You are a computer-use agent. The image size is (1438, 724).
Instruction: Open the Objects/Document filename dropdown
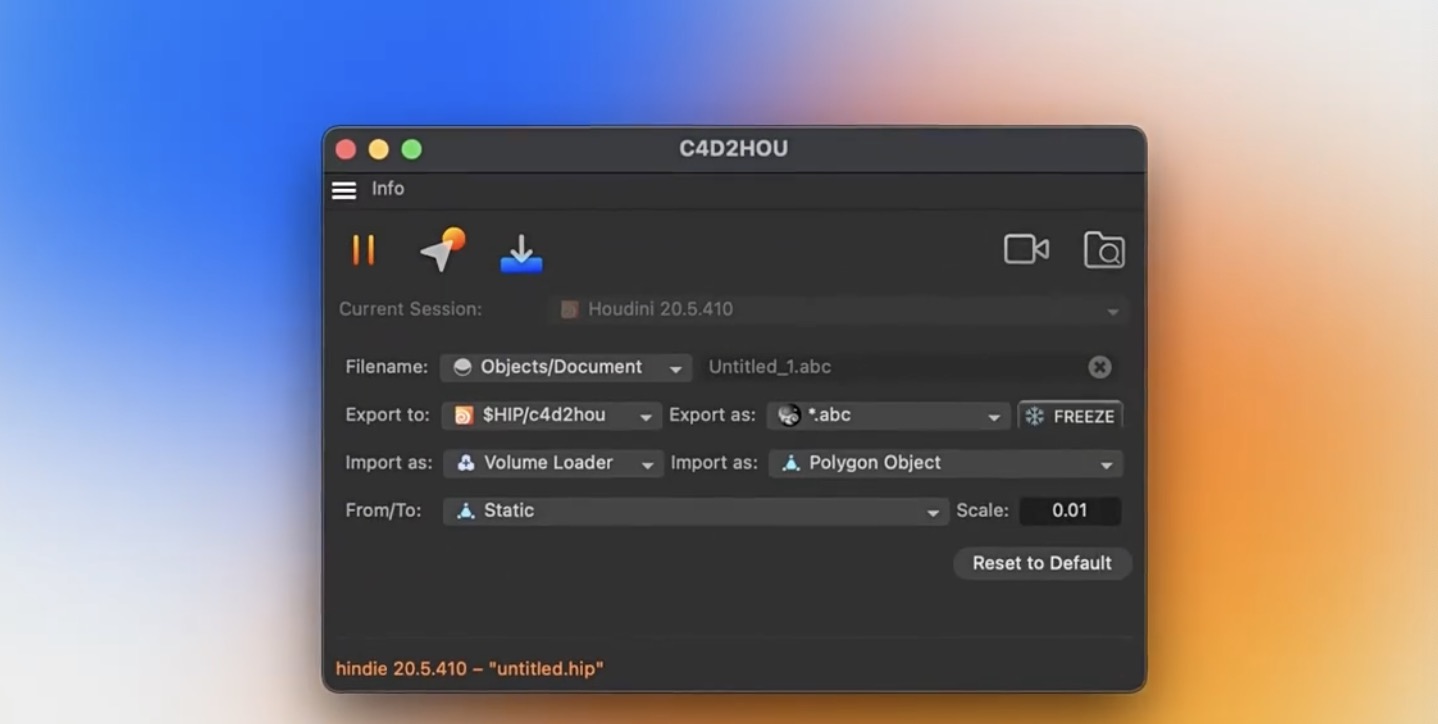pos(566,367)
